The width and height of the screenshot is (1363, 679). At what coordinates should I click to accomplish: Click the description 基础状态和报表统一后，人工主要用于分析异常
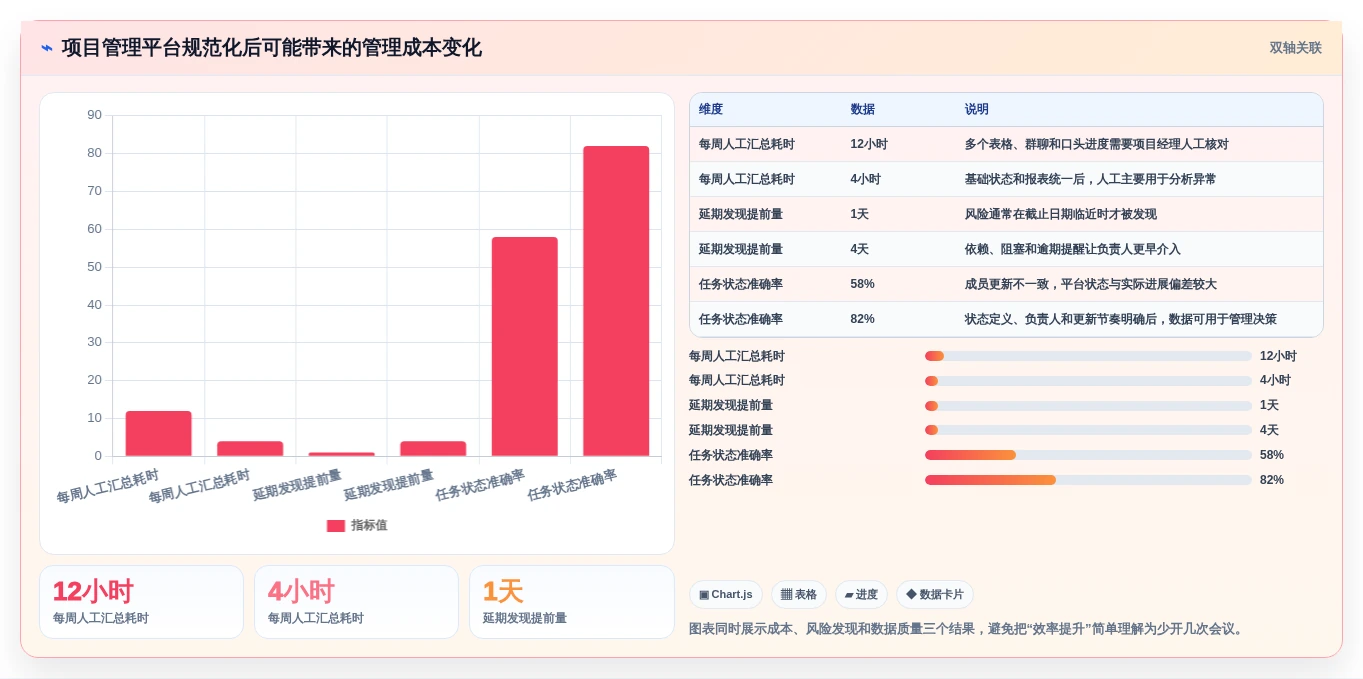pyautogui.click(x=1091, y=179)
